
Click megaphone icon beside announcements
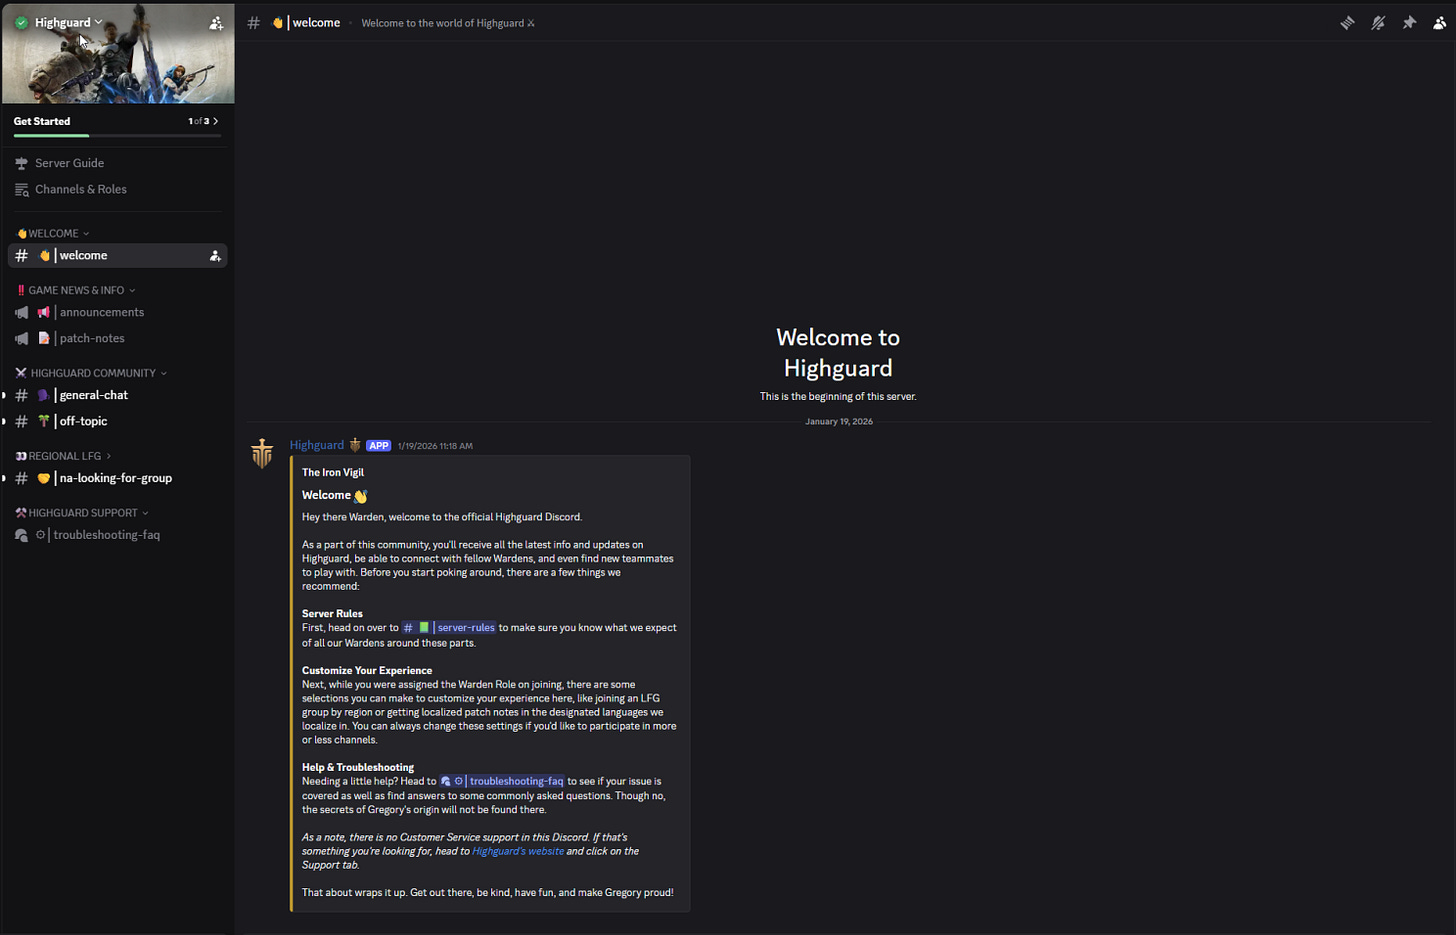coord(21,312)
